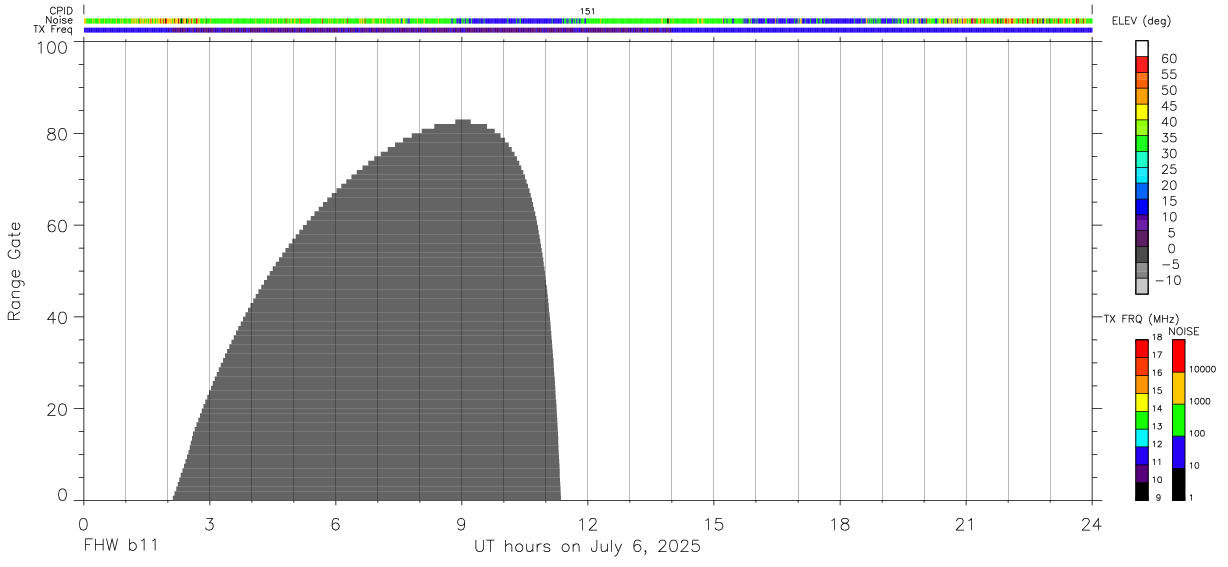Click the CPID value "151"
1228x567 pixels.
tap(588, 11)
